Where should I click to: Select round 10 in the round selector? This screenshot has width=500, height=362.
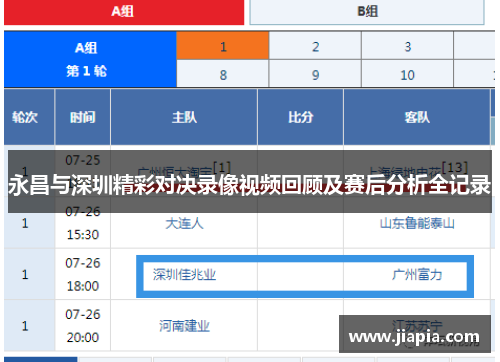[x=407, y=74]
